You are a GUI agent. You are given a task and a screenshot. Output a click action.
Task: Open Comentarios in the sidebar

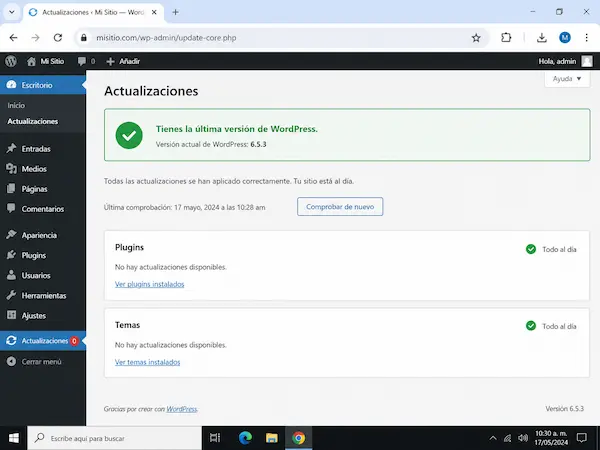(43, 209)
